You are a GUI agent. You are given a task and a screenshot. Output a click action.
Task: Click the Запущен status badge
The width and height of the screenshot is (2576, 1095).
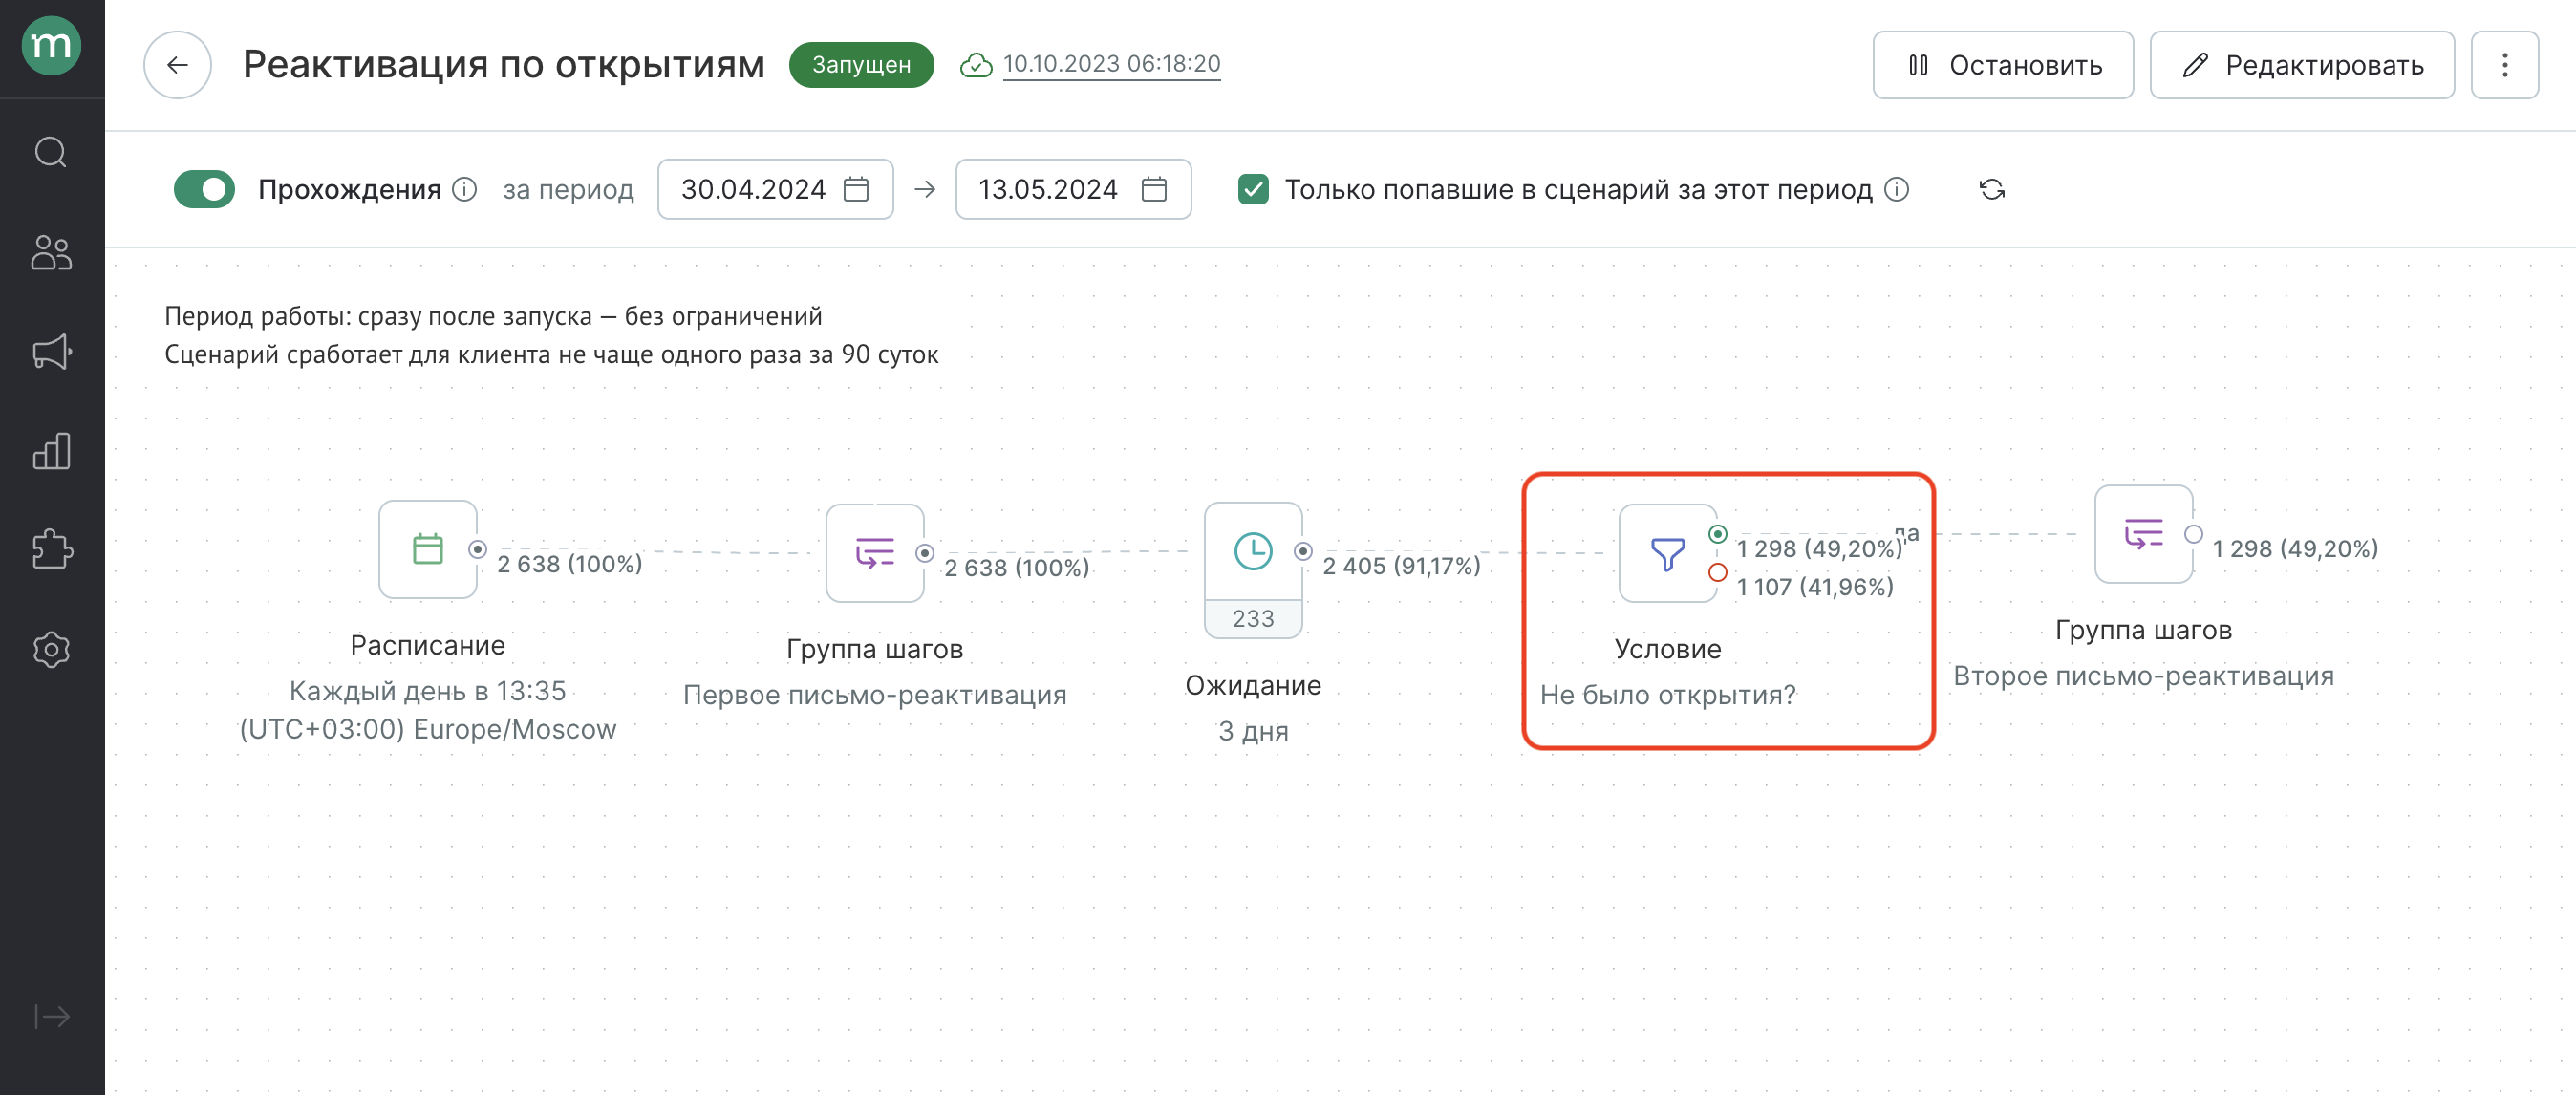coord(861,65)
